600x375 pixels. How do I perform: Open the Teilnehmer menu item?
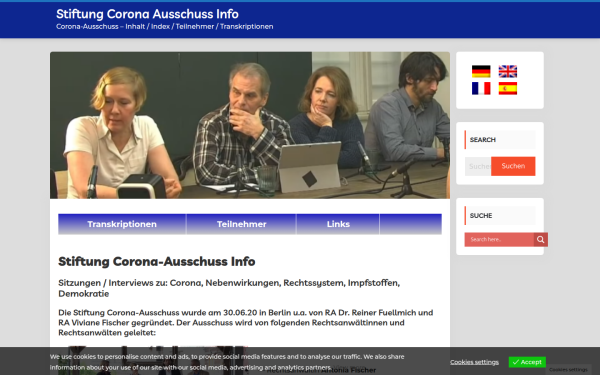(241, 224)
